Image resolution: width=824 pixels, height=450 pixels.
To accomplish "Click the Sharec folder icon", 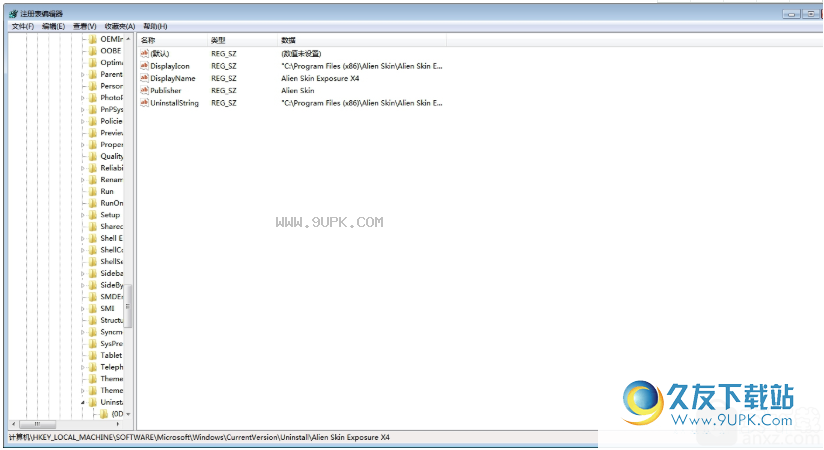I will pos(93,227).
